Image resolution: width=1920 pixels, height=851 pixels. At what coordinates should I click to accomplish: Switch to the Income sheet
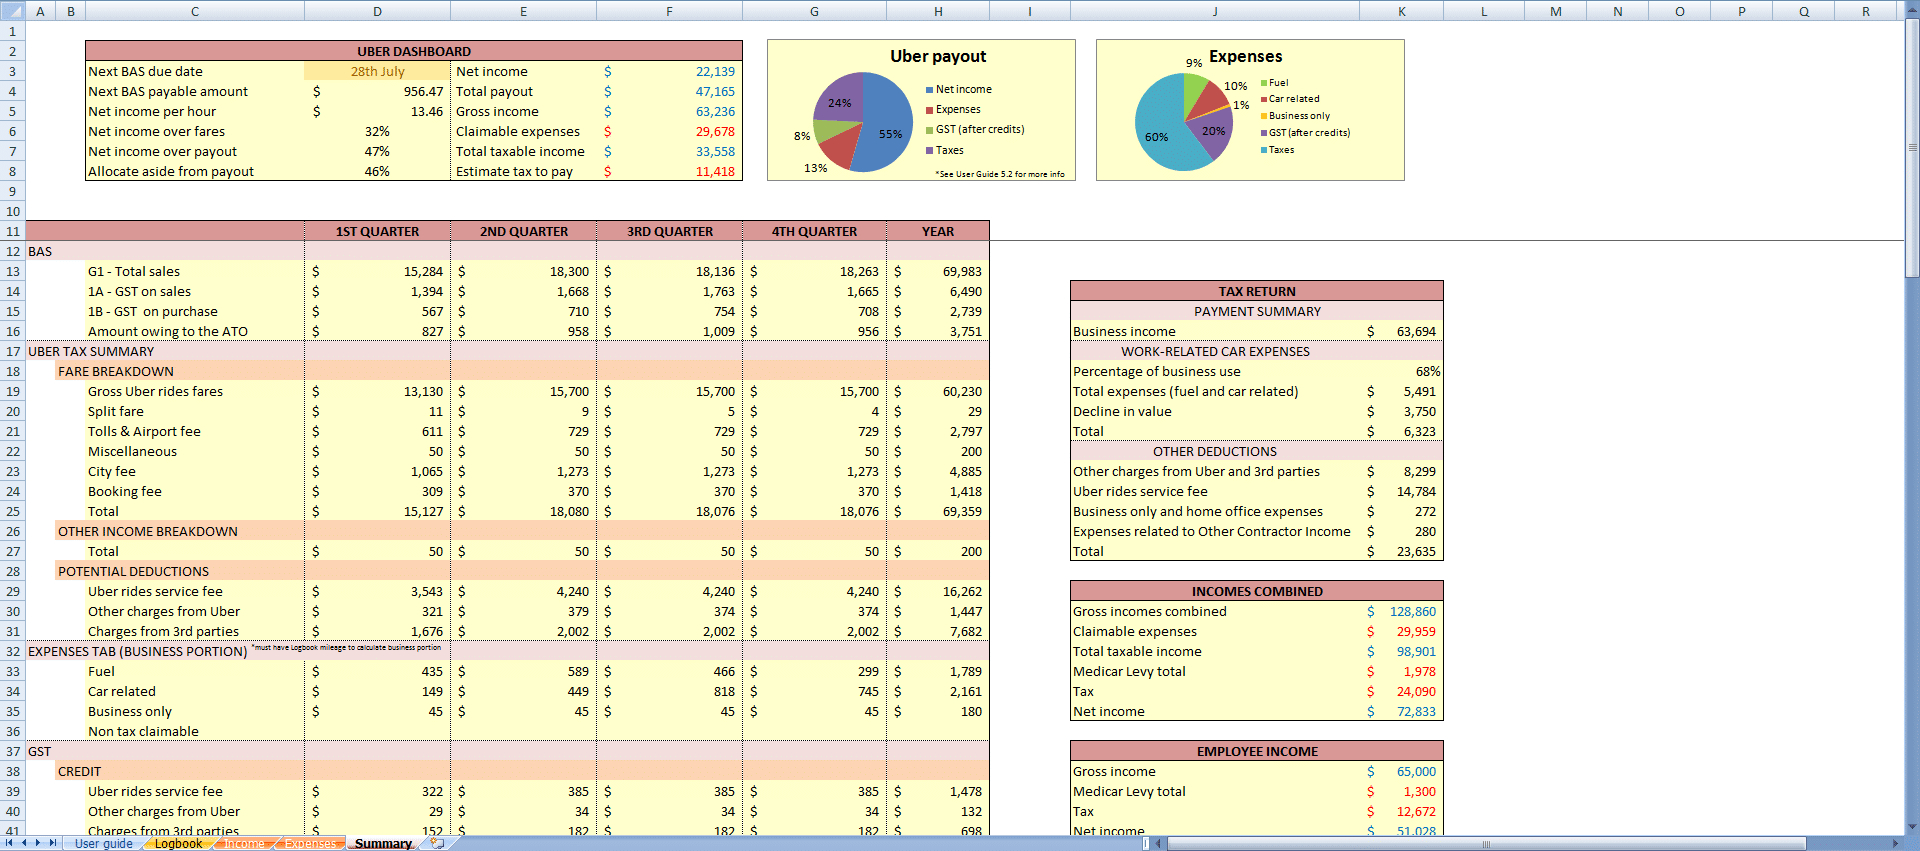[245, 843]
